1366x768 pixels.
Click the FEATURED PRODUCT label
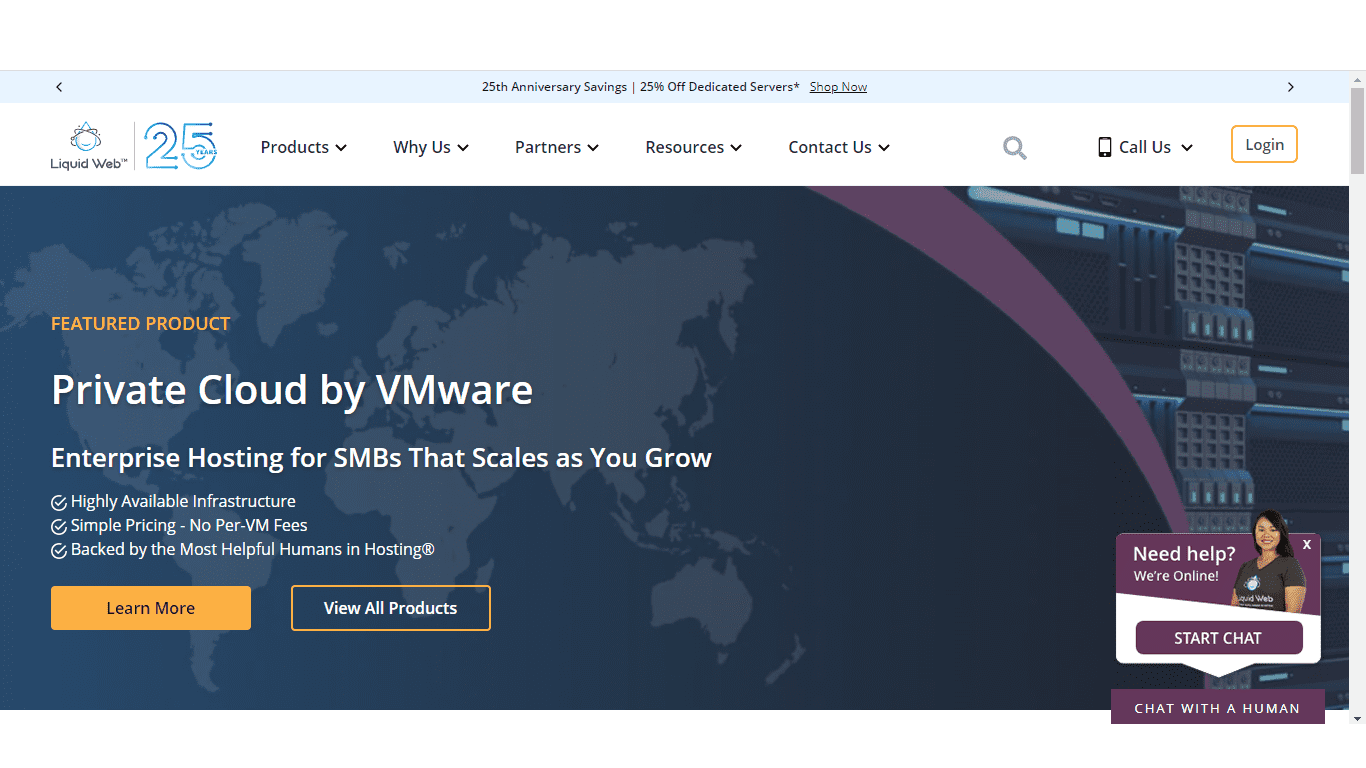(x=141, y=324)
